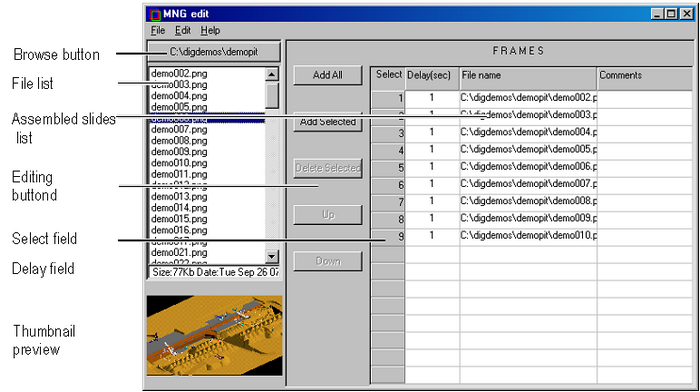Open the Edit menu

coord(183,30)
